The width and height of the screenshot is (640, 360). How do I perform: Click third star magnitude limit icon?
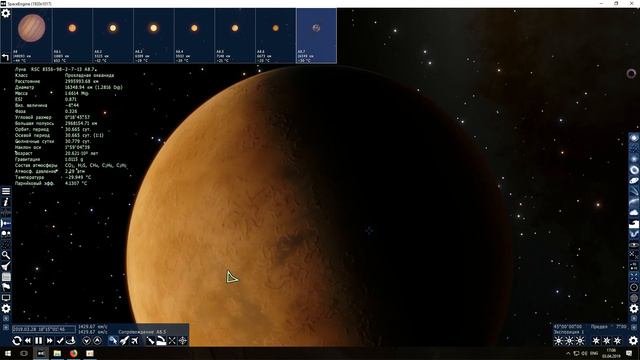click(617, 340)
